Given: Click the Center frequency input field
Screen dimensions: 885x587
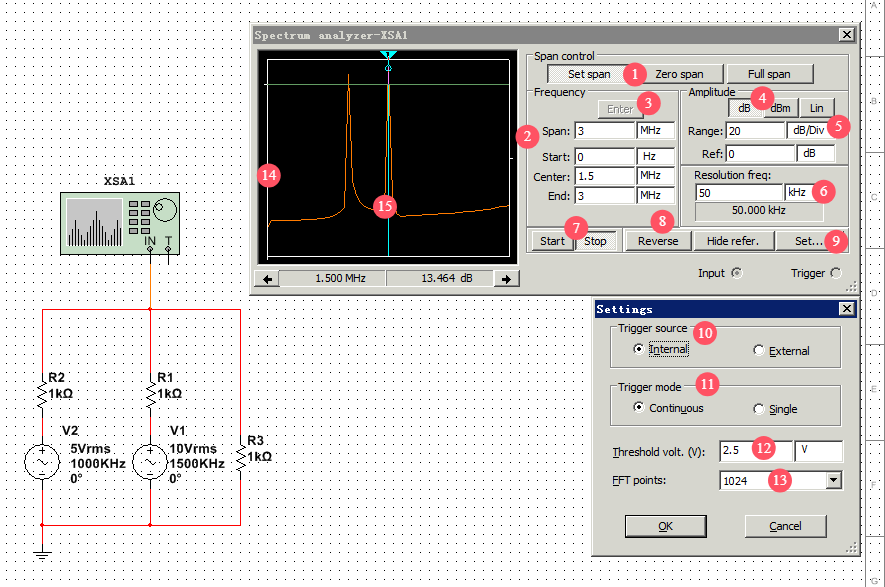Looking at the screenshot, I should [x=605, y=176].
